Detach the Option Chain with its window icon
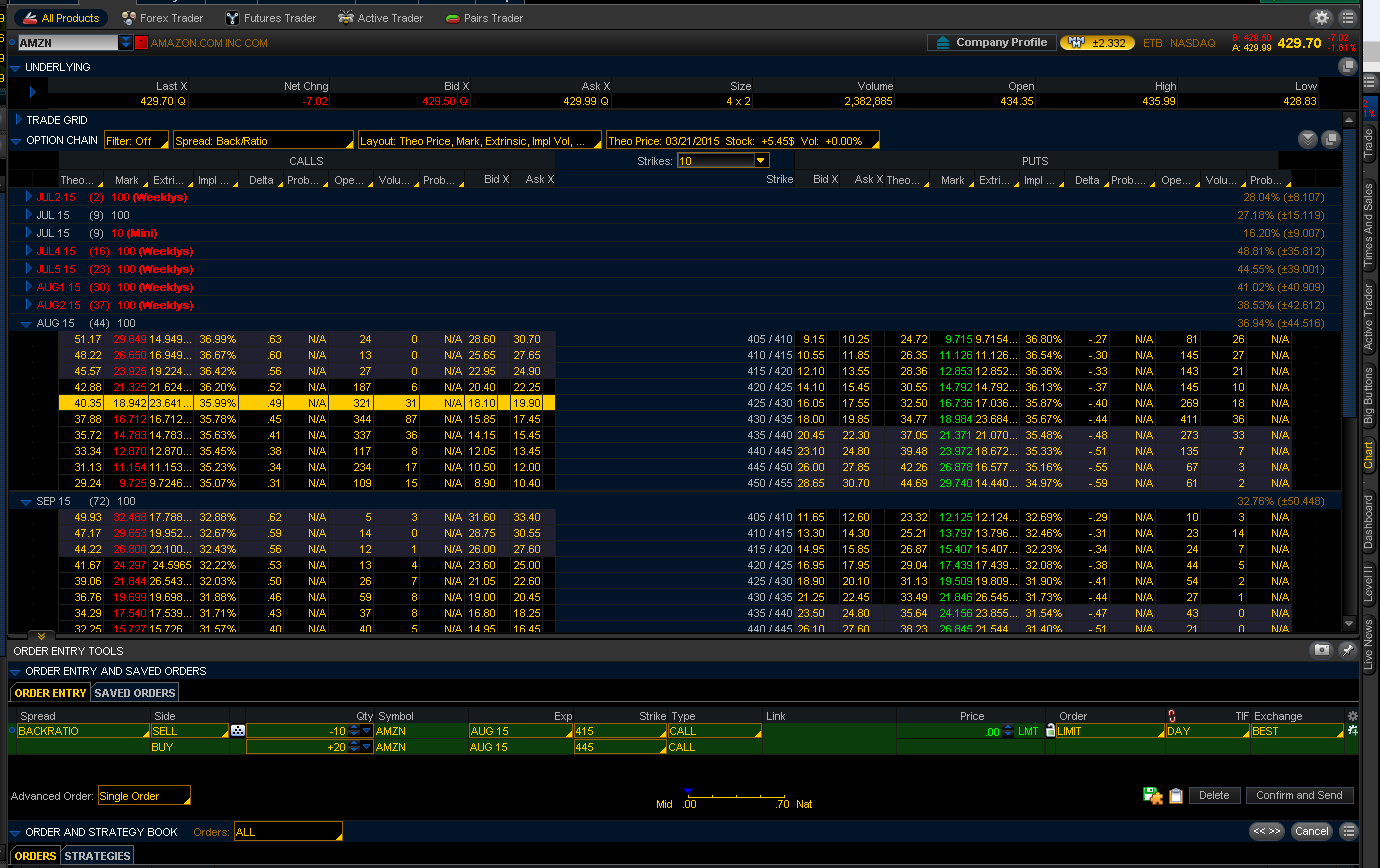1380x868 pixels. click(x=1330, y=140)
